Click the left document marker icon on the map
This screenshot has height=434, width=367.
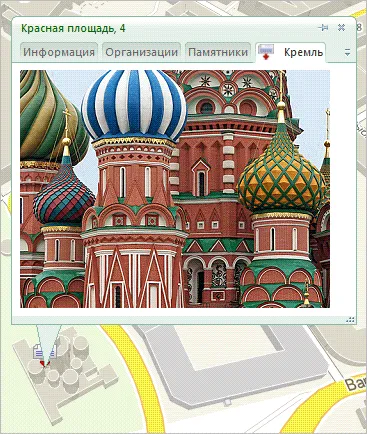click(x=38, y=352)
